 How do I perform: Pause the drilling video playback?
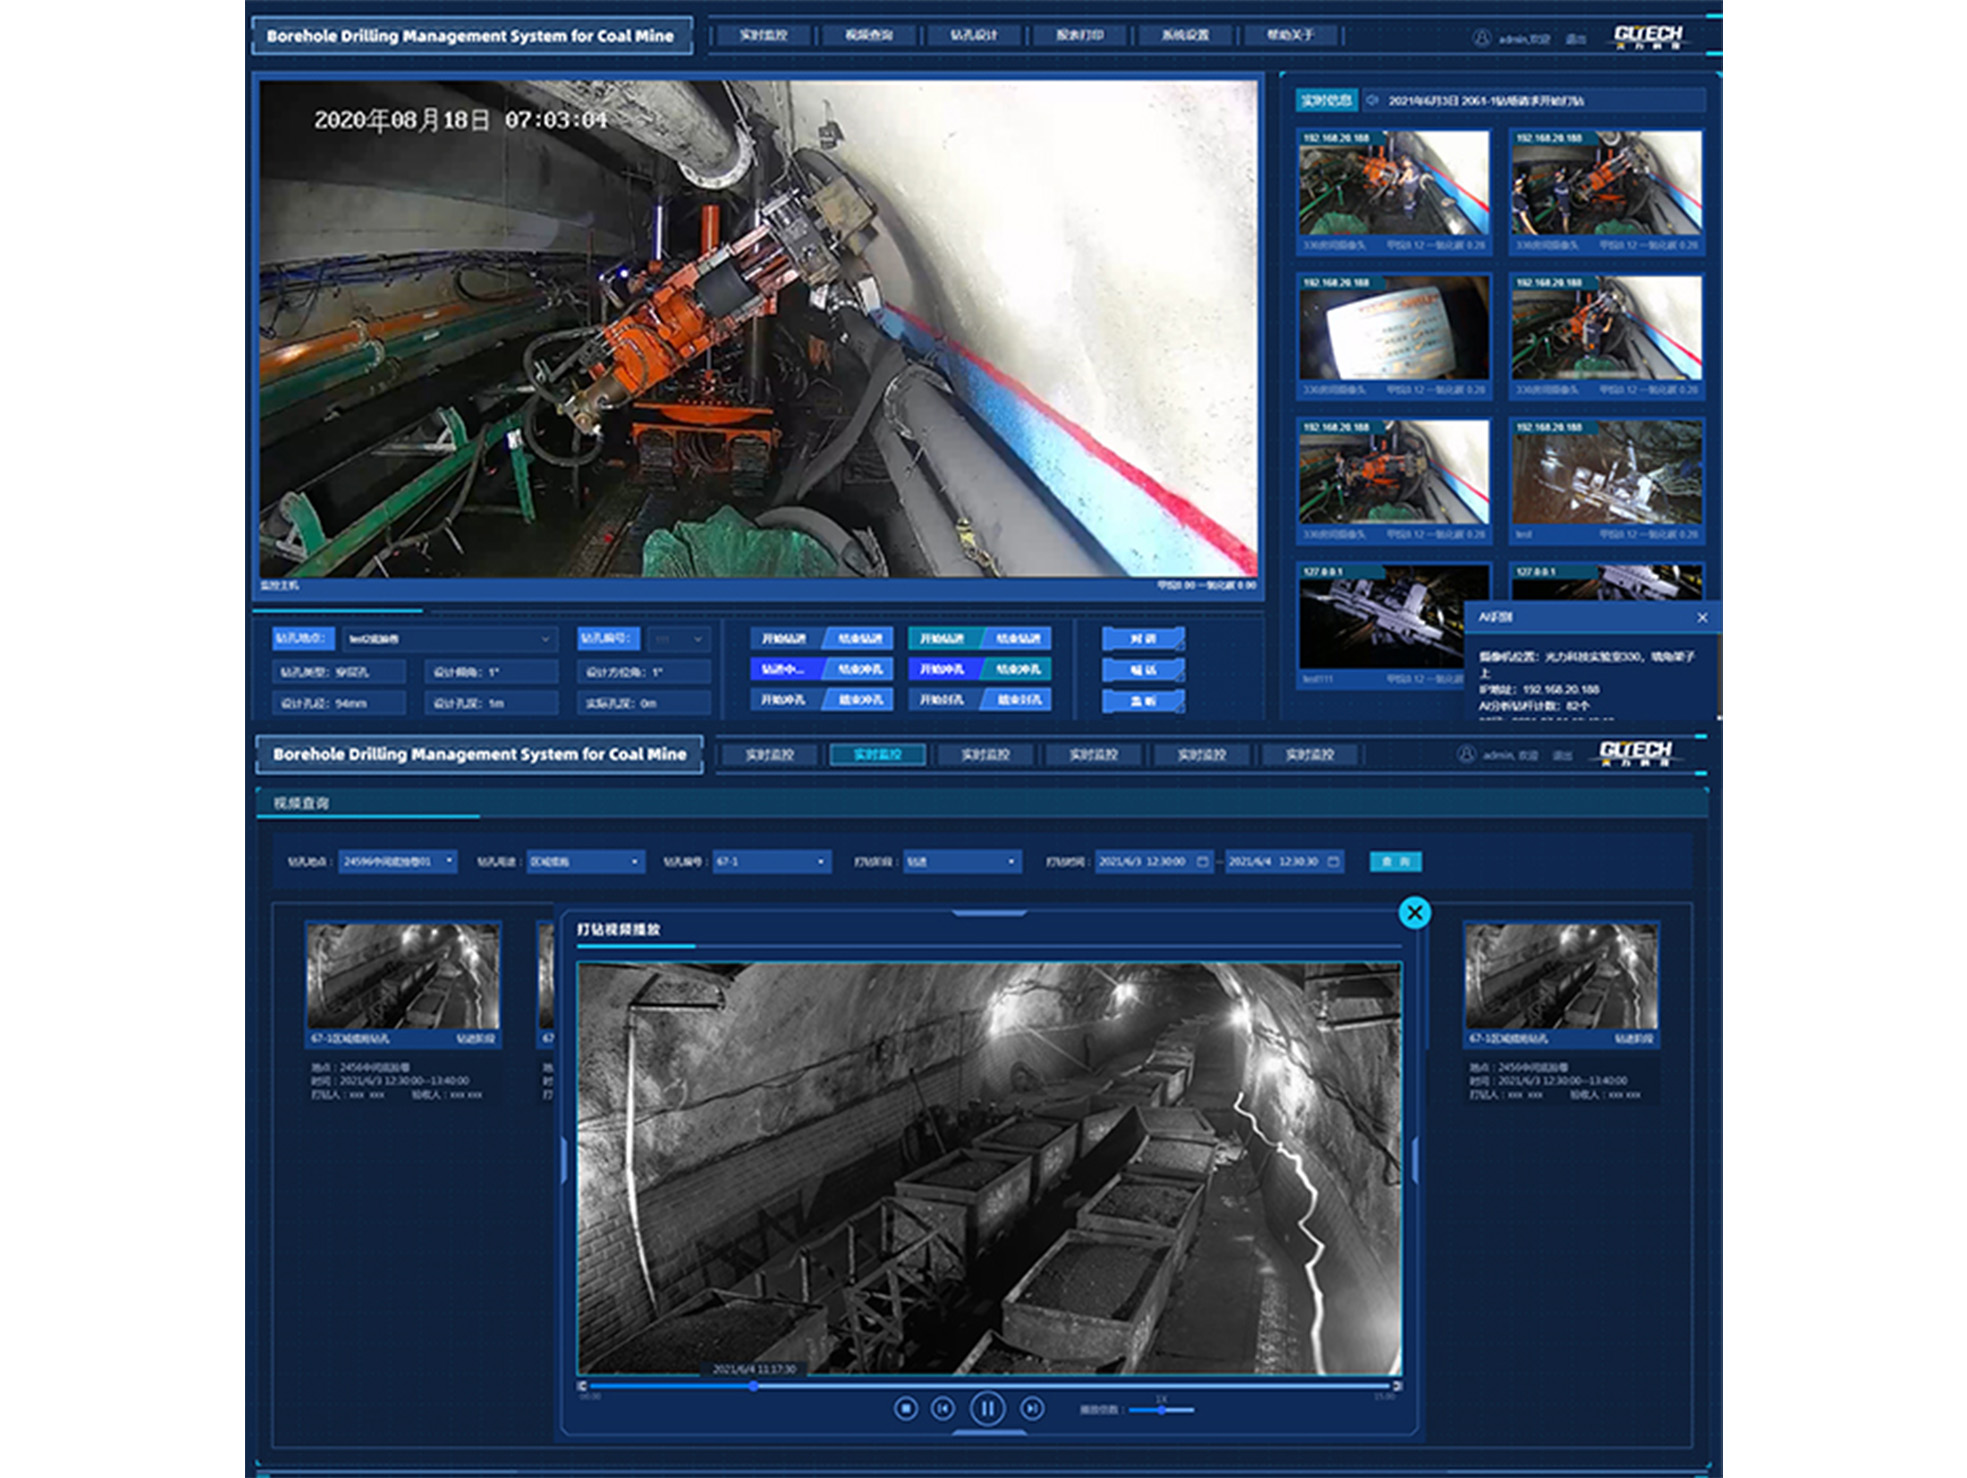986,1409
